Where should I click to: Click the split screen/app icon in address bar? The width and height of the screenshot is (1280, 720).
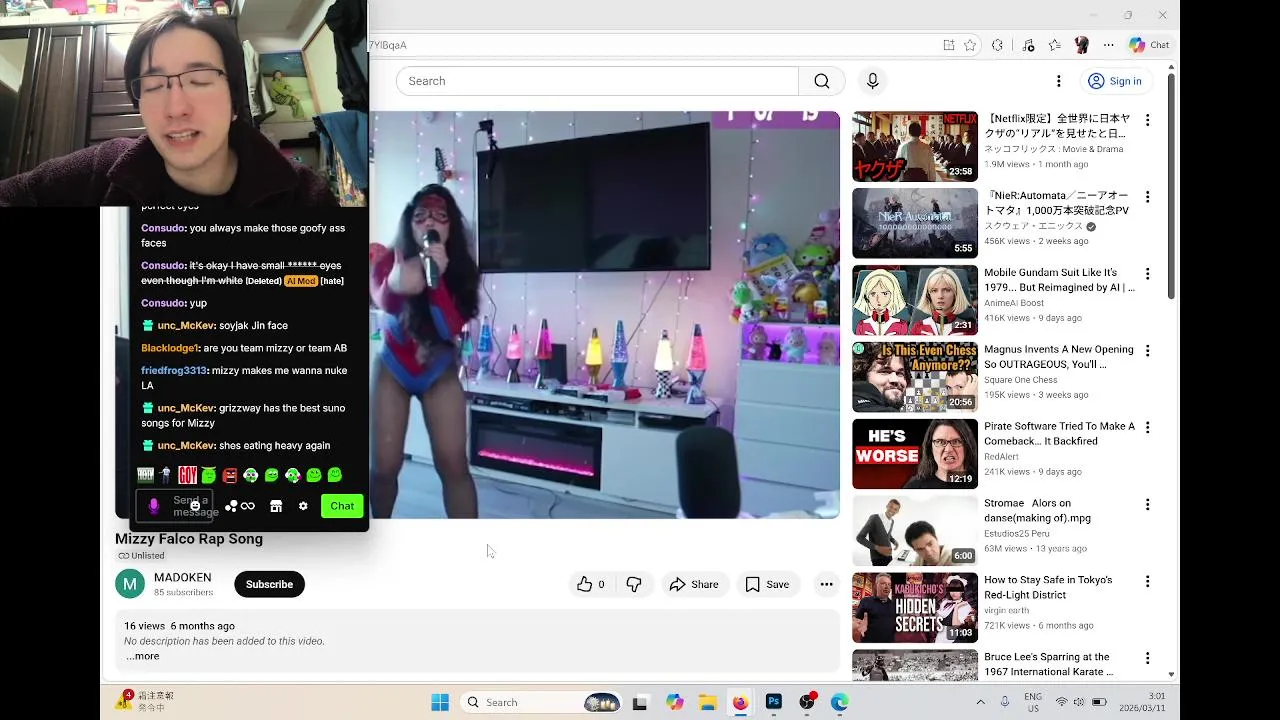pos(948,45)
